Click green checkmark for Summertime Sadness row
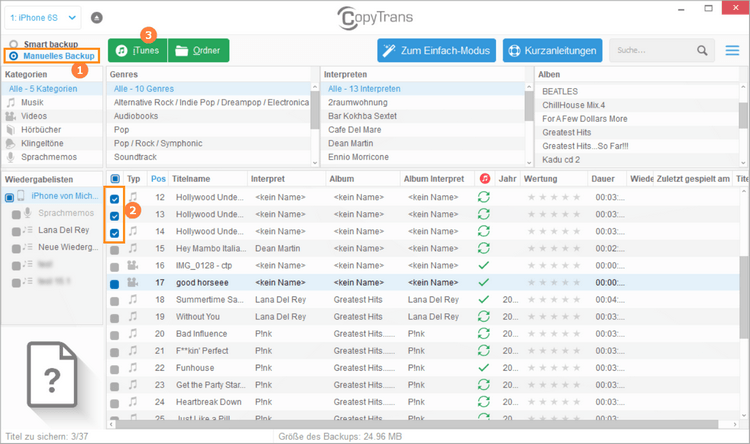The width and height of the screenshot is (750, 444). pyautogui.click(x=484, y=300)
